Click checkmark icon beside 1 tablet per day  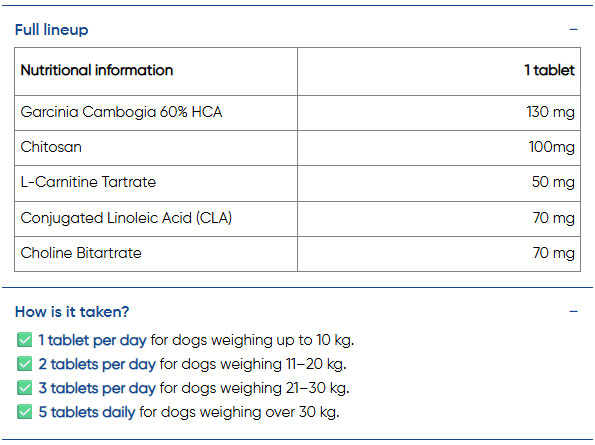[25, 340]
